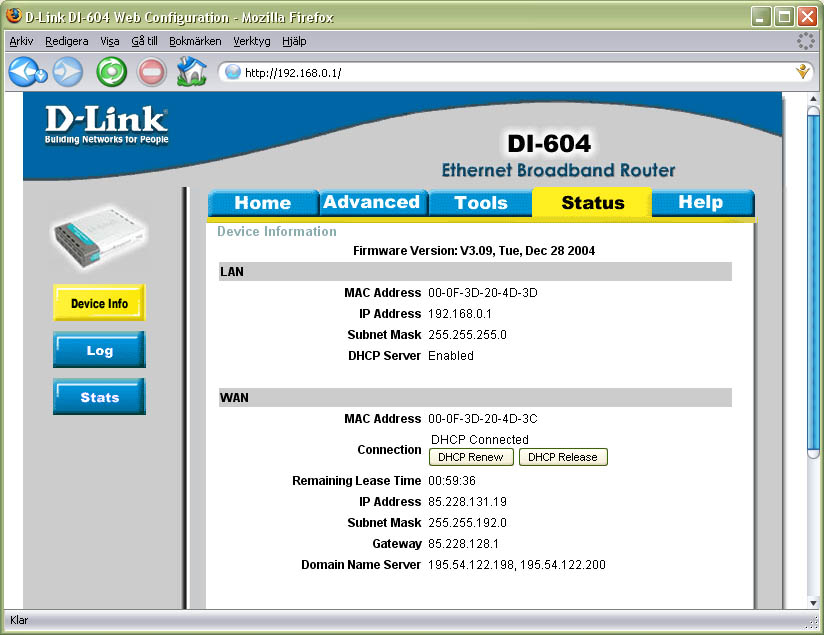Click the D-Link logo
This screenshot has width=824, height=635.
(x=106, y=124)
